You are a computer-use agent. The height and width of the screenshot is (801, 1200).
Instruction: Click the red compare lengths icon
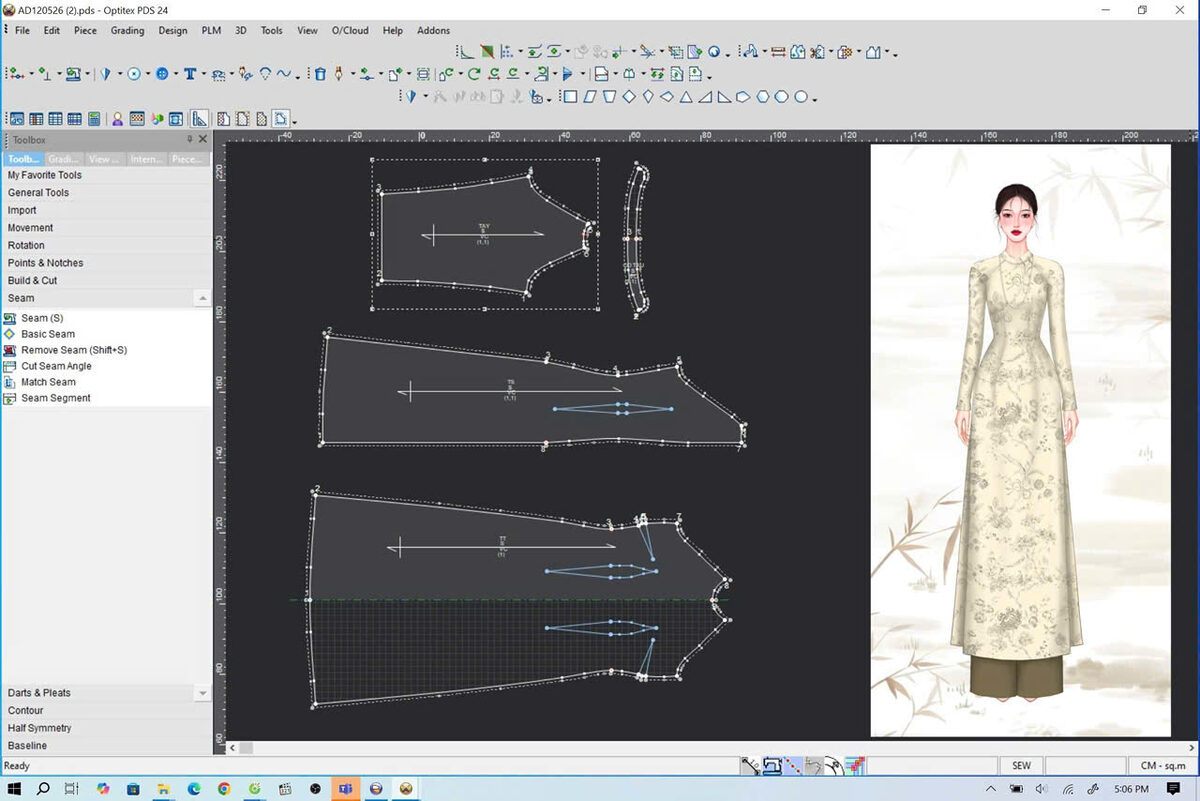pyautogui.click(x=778, y=52)
